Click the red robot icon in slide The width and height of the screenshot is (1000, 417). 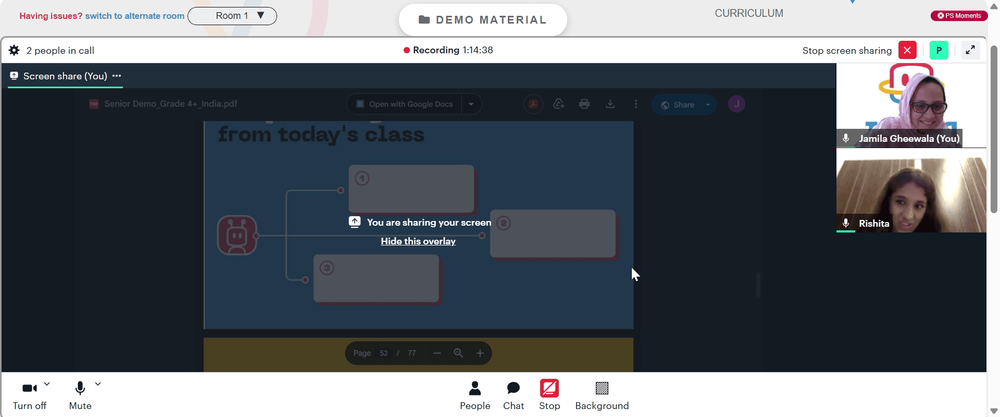click(x=237, y=235)
